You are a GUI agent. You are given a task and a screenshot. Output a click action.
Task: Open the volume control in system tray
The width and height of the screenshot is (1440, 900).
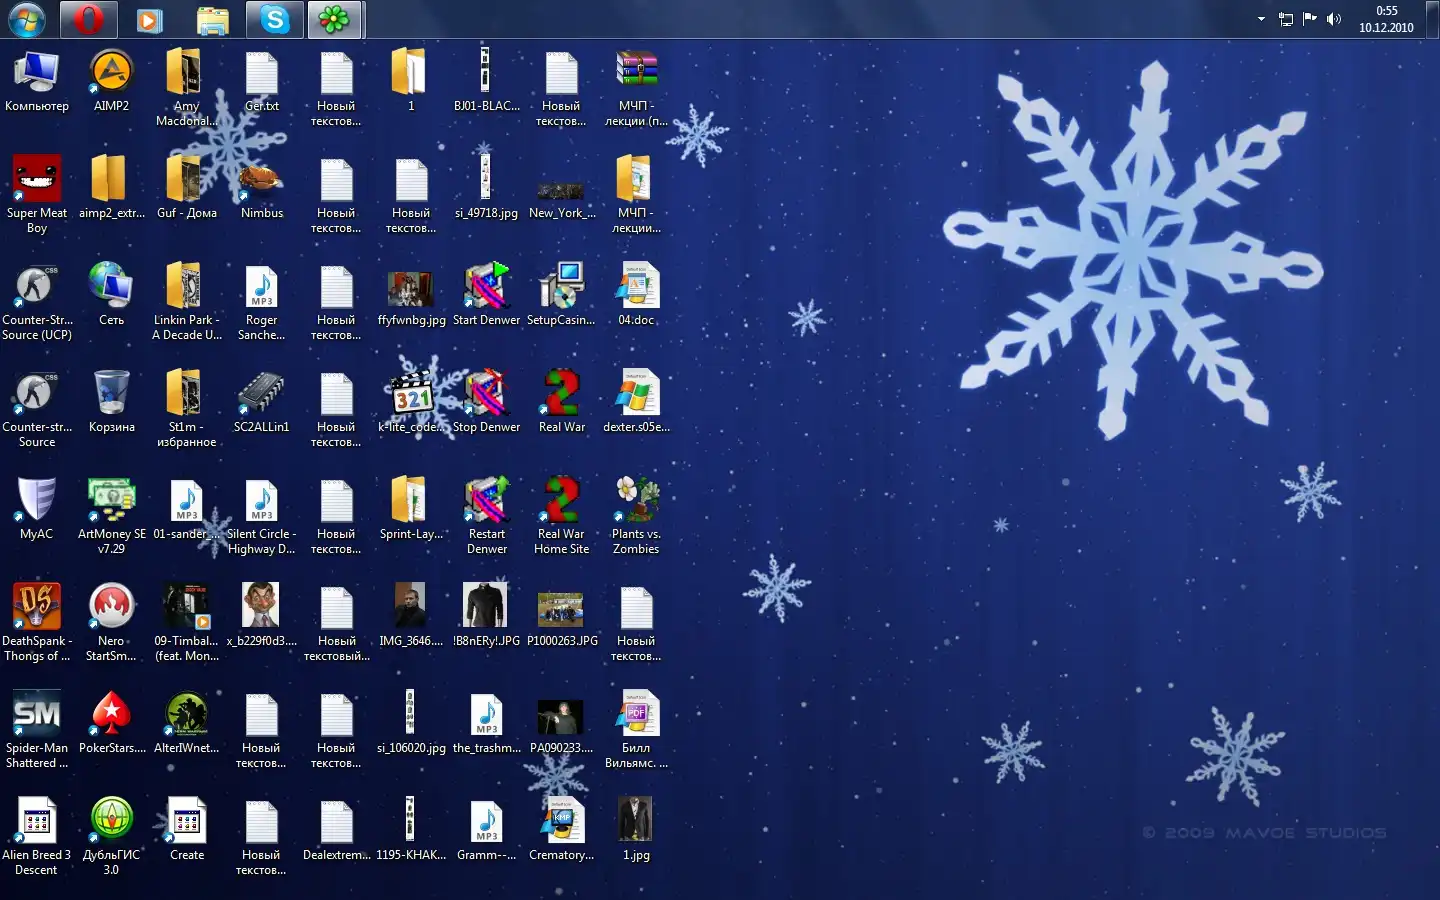point(1333,19)
